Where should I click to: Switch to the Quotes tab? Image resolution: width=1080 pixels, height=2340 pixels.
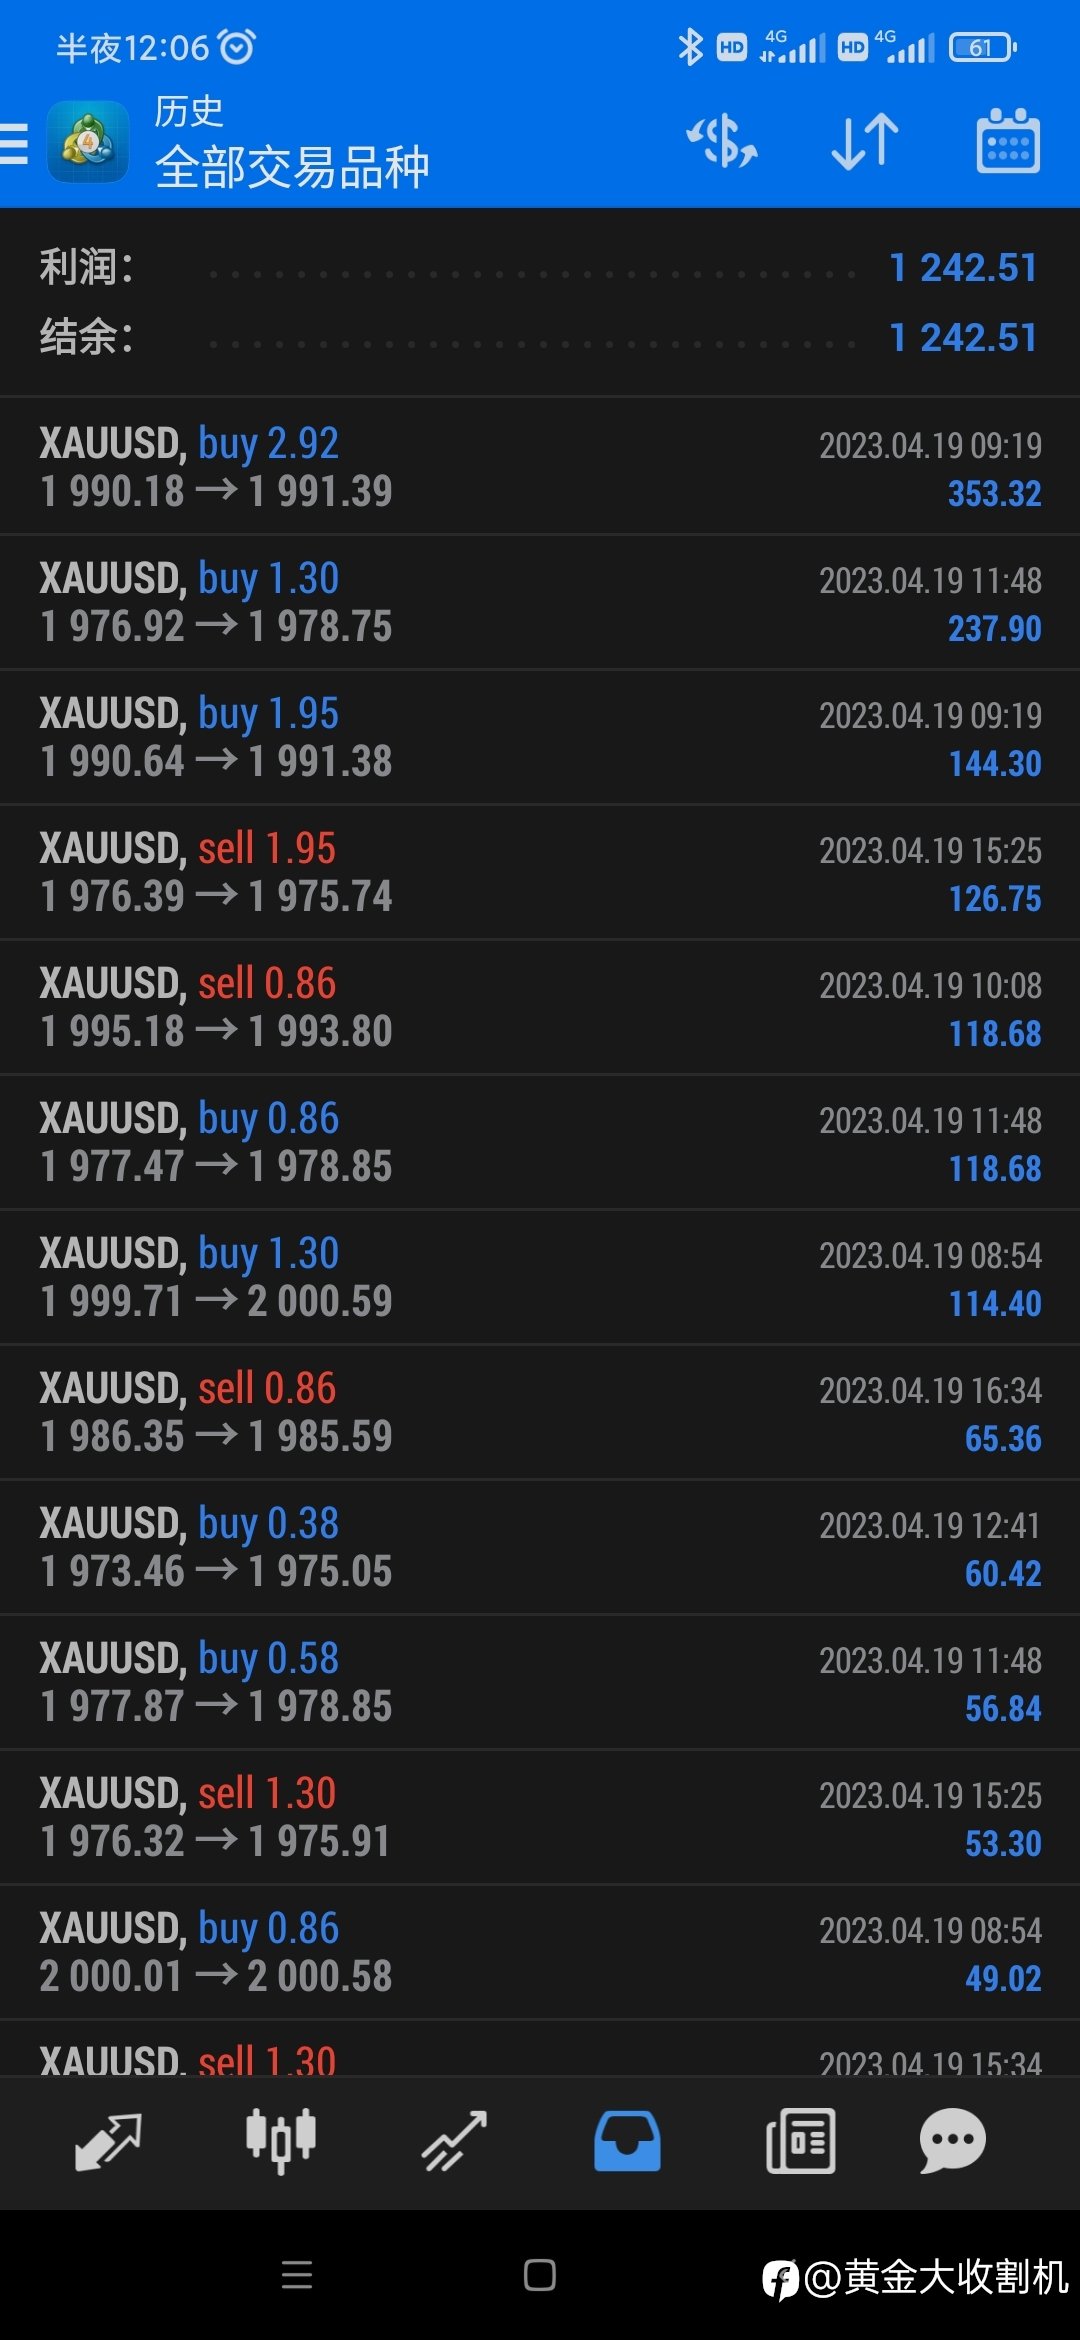tap(108, 2141)
